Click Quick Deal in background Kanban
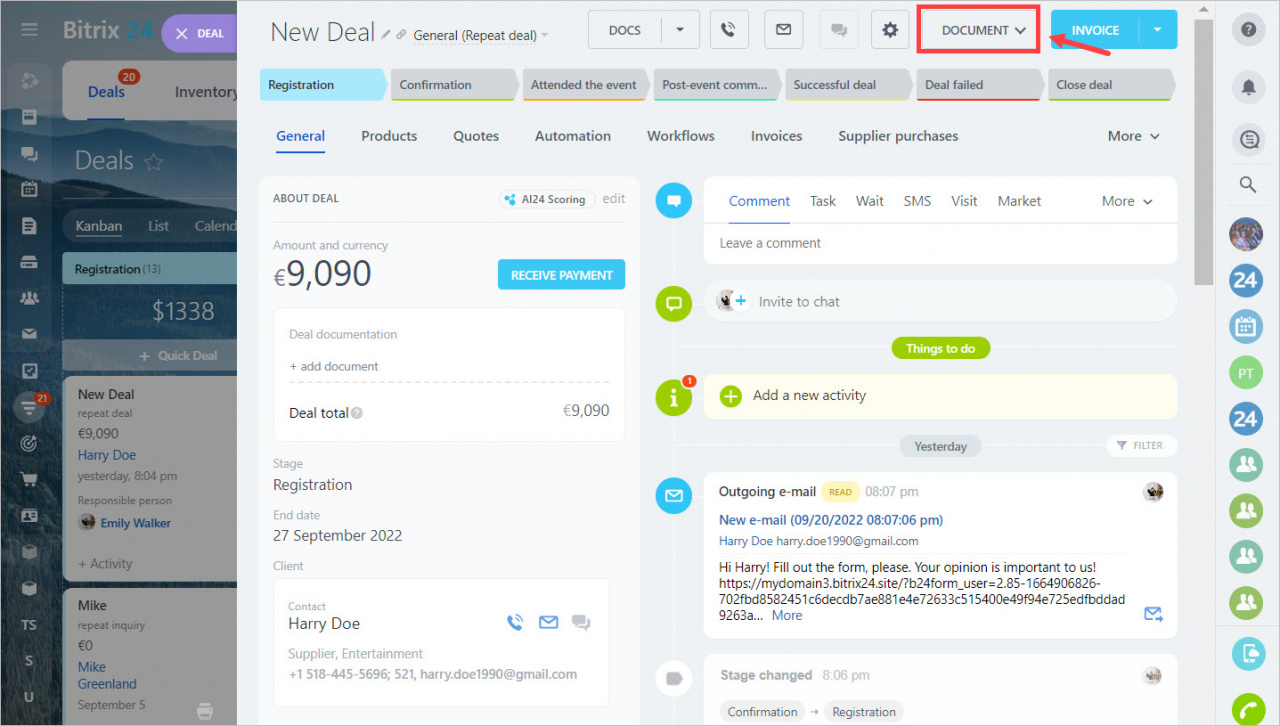 coord(180,355)
